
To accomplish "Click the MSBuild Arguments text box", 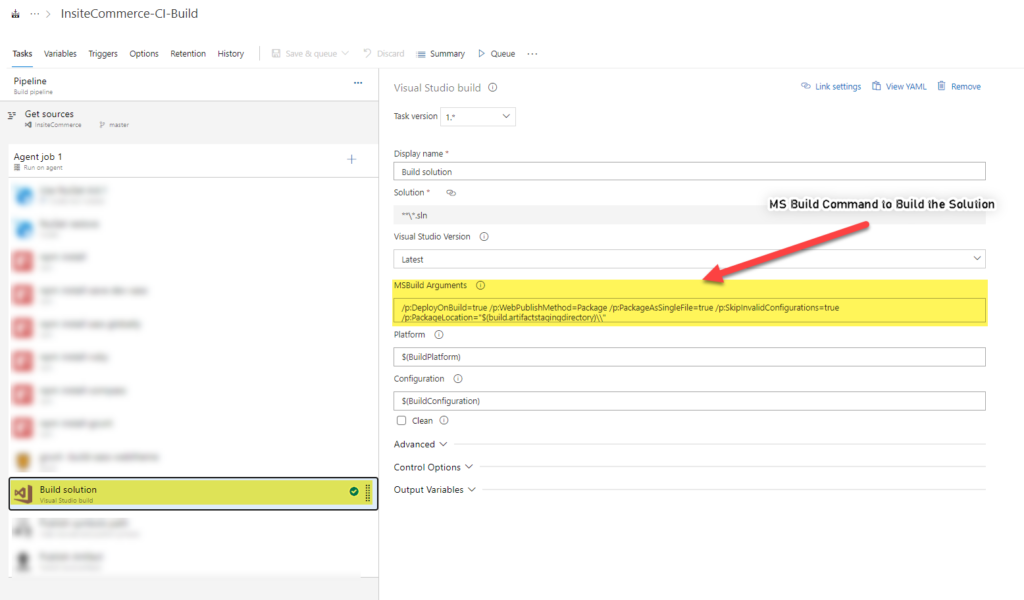I will tap(689, 311).
